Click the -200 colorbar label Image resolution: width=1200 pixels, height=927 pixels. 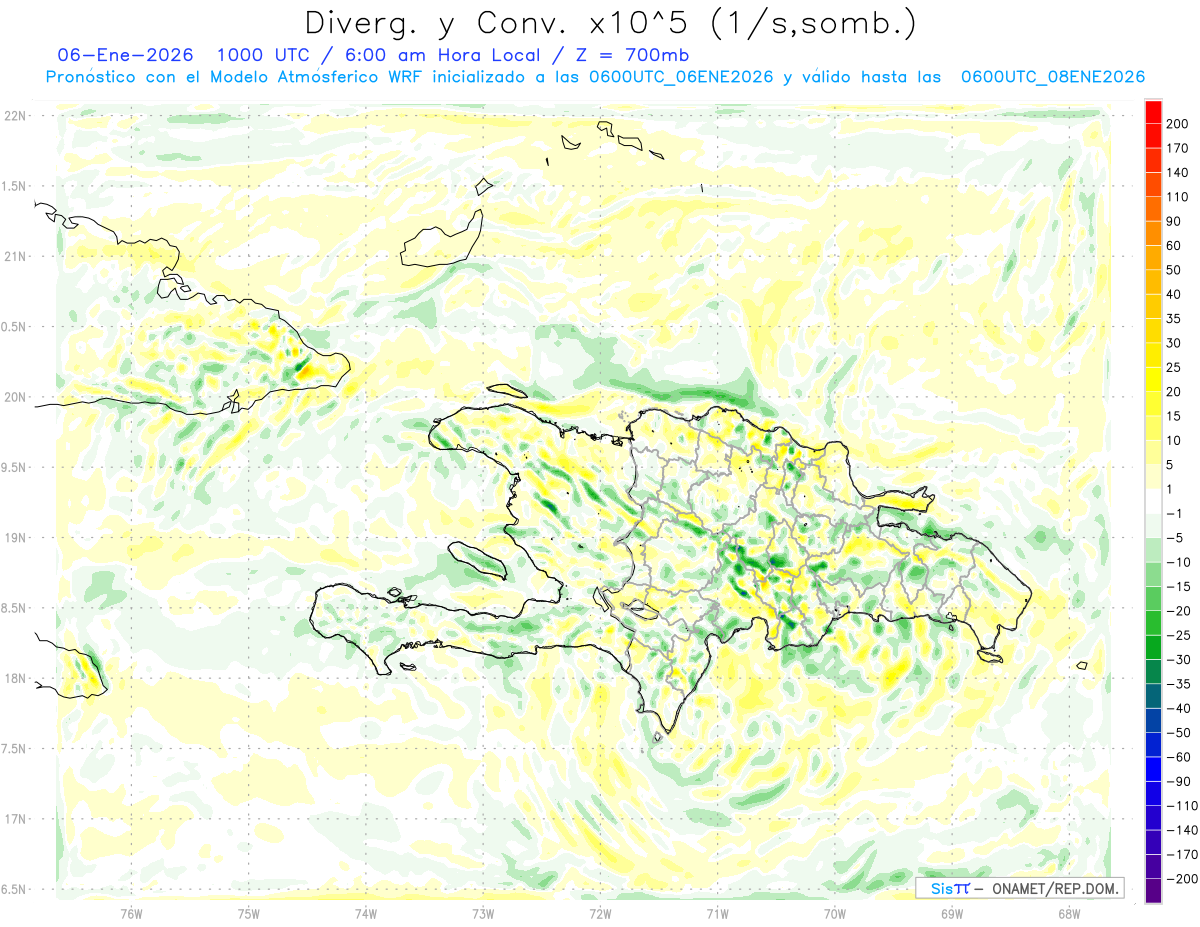(1183, 878)
